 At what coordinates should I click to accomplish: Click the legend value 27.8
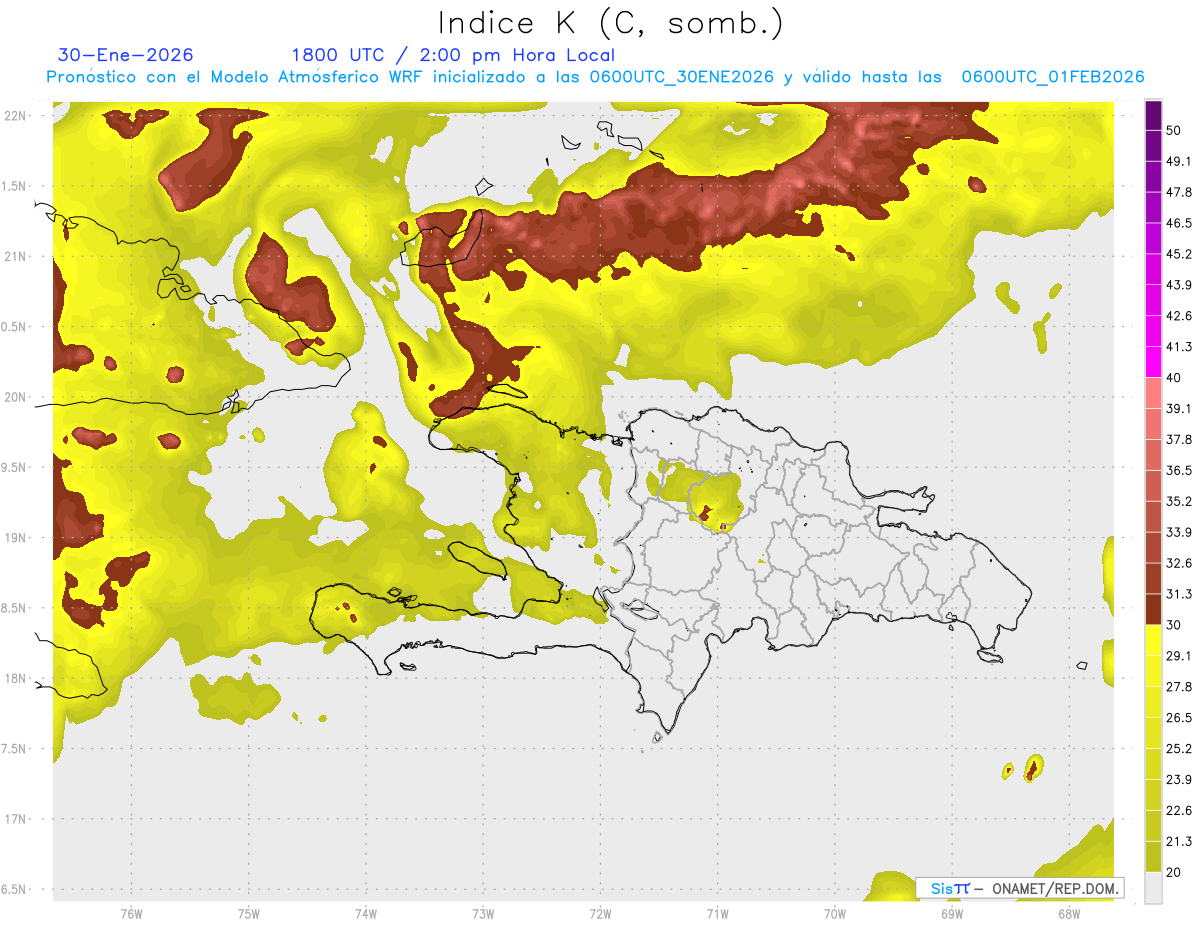click(1178, 687)
